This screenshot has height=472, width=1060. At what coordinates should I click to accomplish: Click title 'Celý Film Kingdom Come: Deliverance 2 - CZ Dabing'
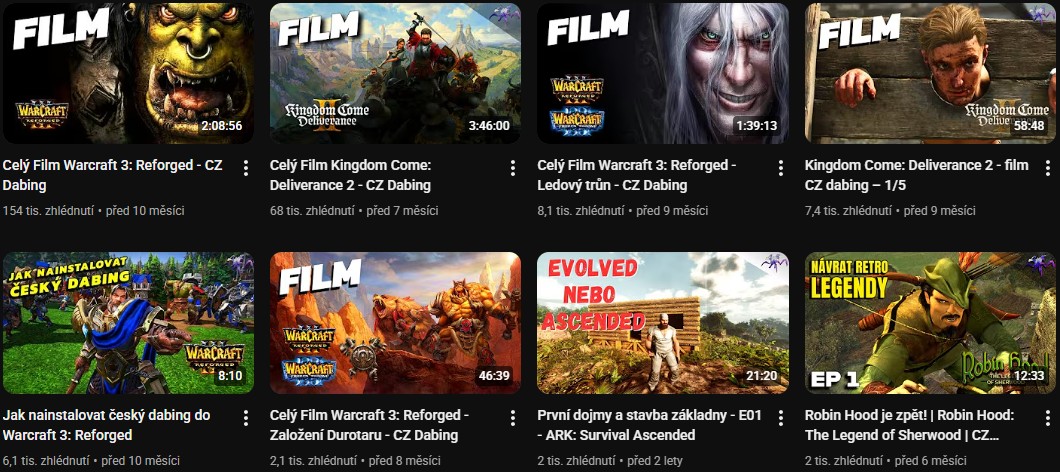[350, 175]
